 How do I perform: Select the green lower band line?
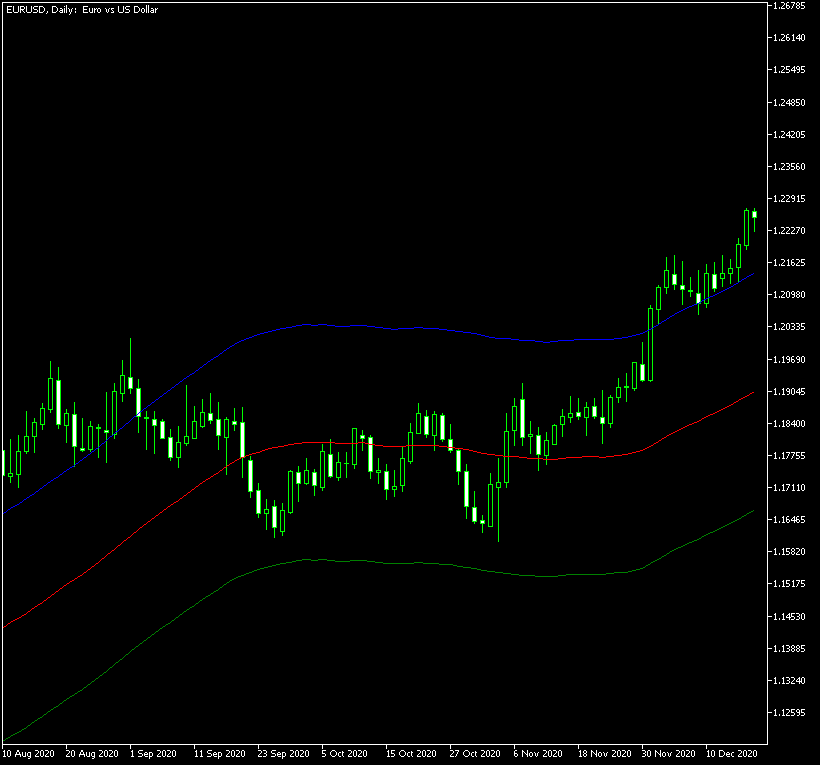[x=400, y=563]
